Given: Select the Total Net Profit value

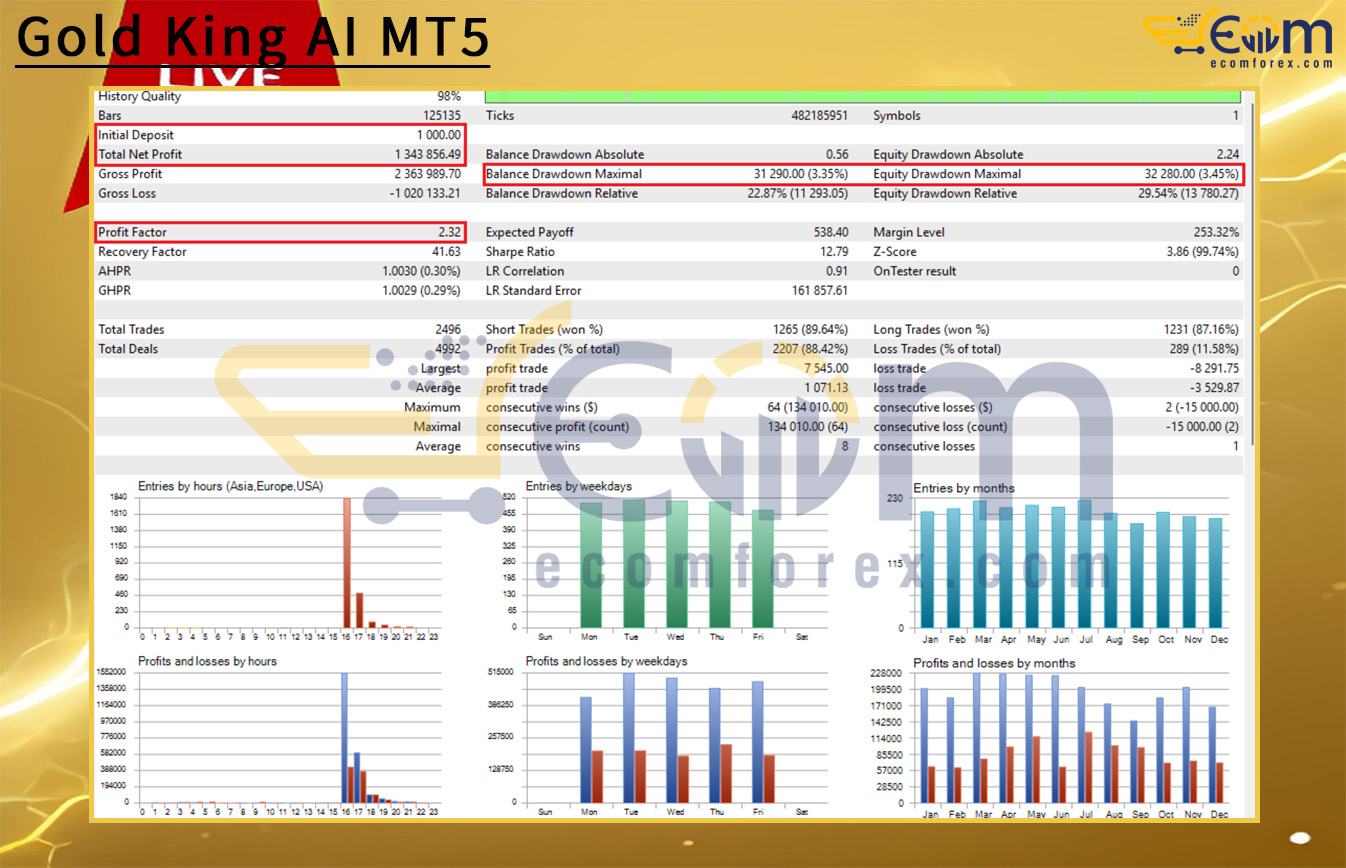Looking at the screenshot, I should click(428, 155).
